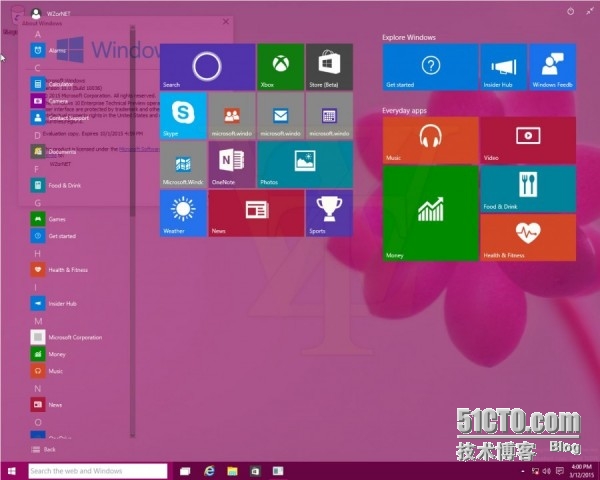Viewport: 600px width, 480px height.
Task: Open the Store icon in the taskbar
Action: [255, 471]
